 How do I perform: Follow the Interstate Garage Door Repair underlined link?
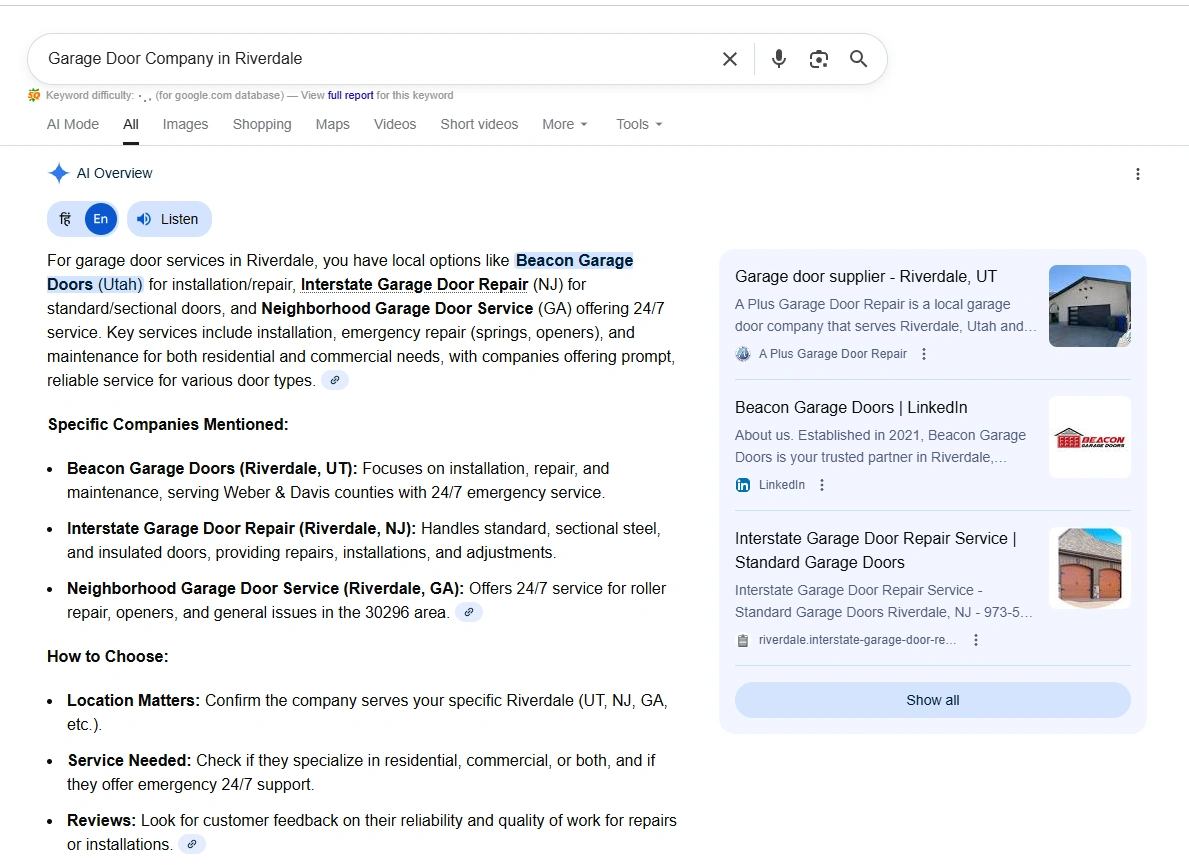414,284
